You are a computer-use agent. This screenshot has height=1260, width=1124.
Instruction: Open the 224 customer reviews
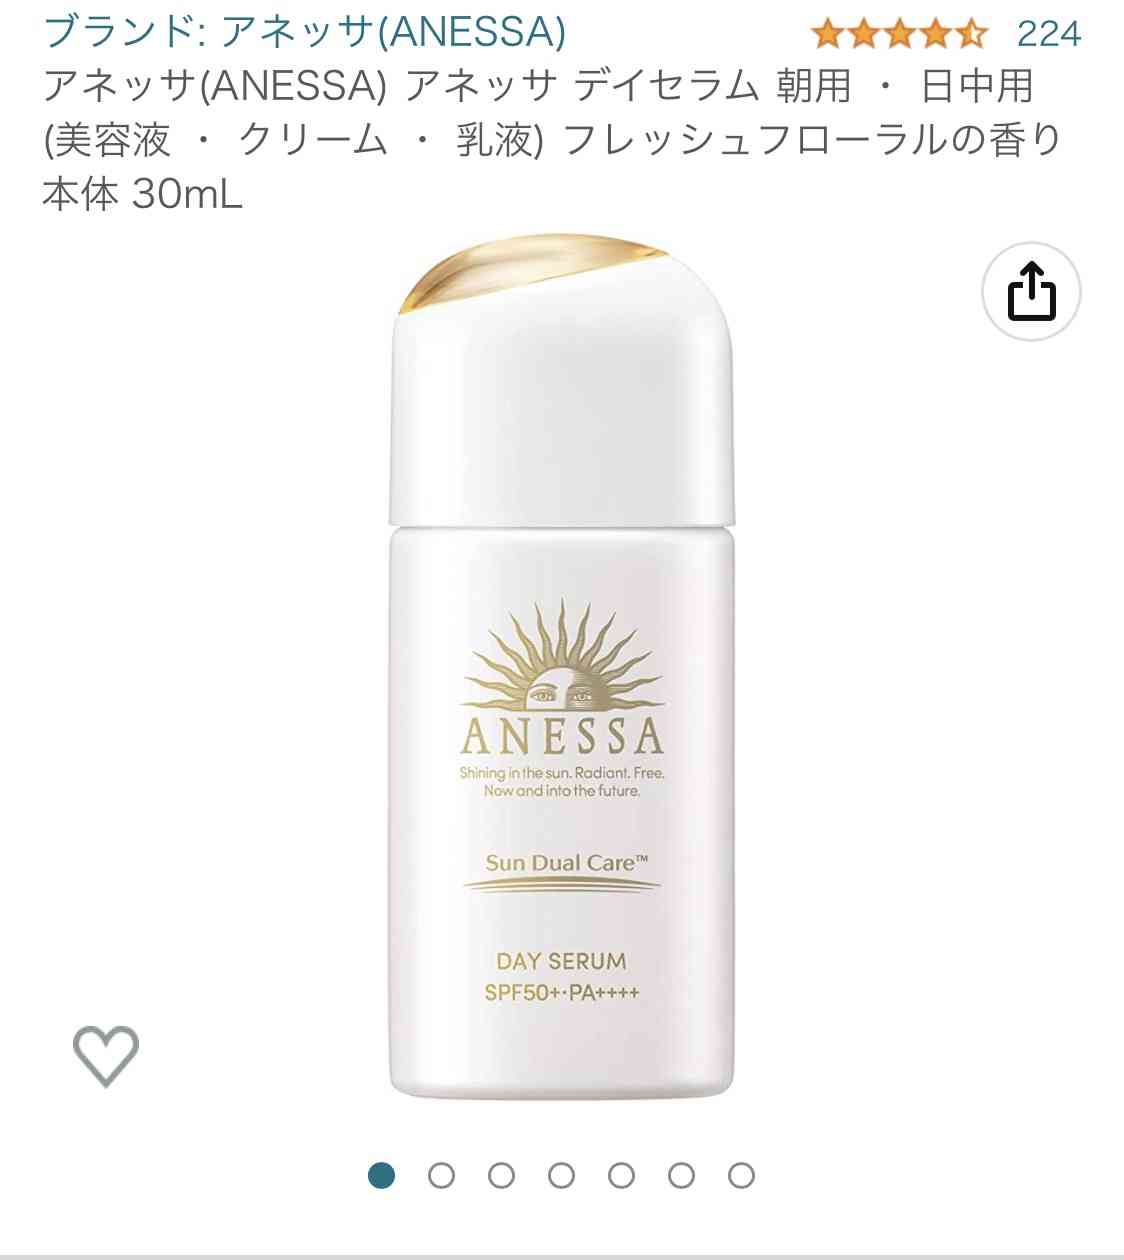pos(1048,34)
